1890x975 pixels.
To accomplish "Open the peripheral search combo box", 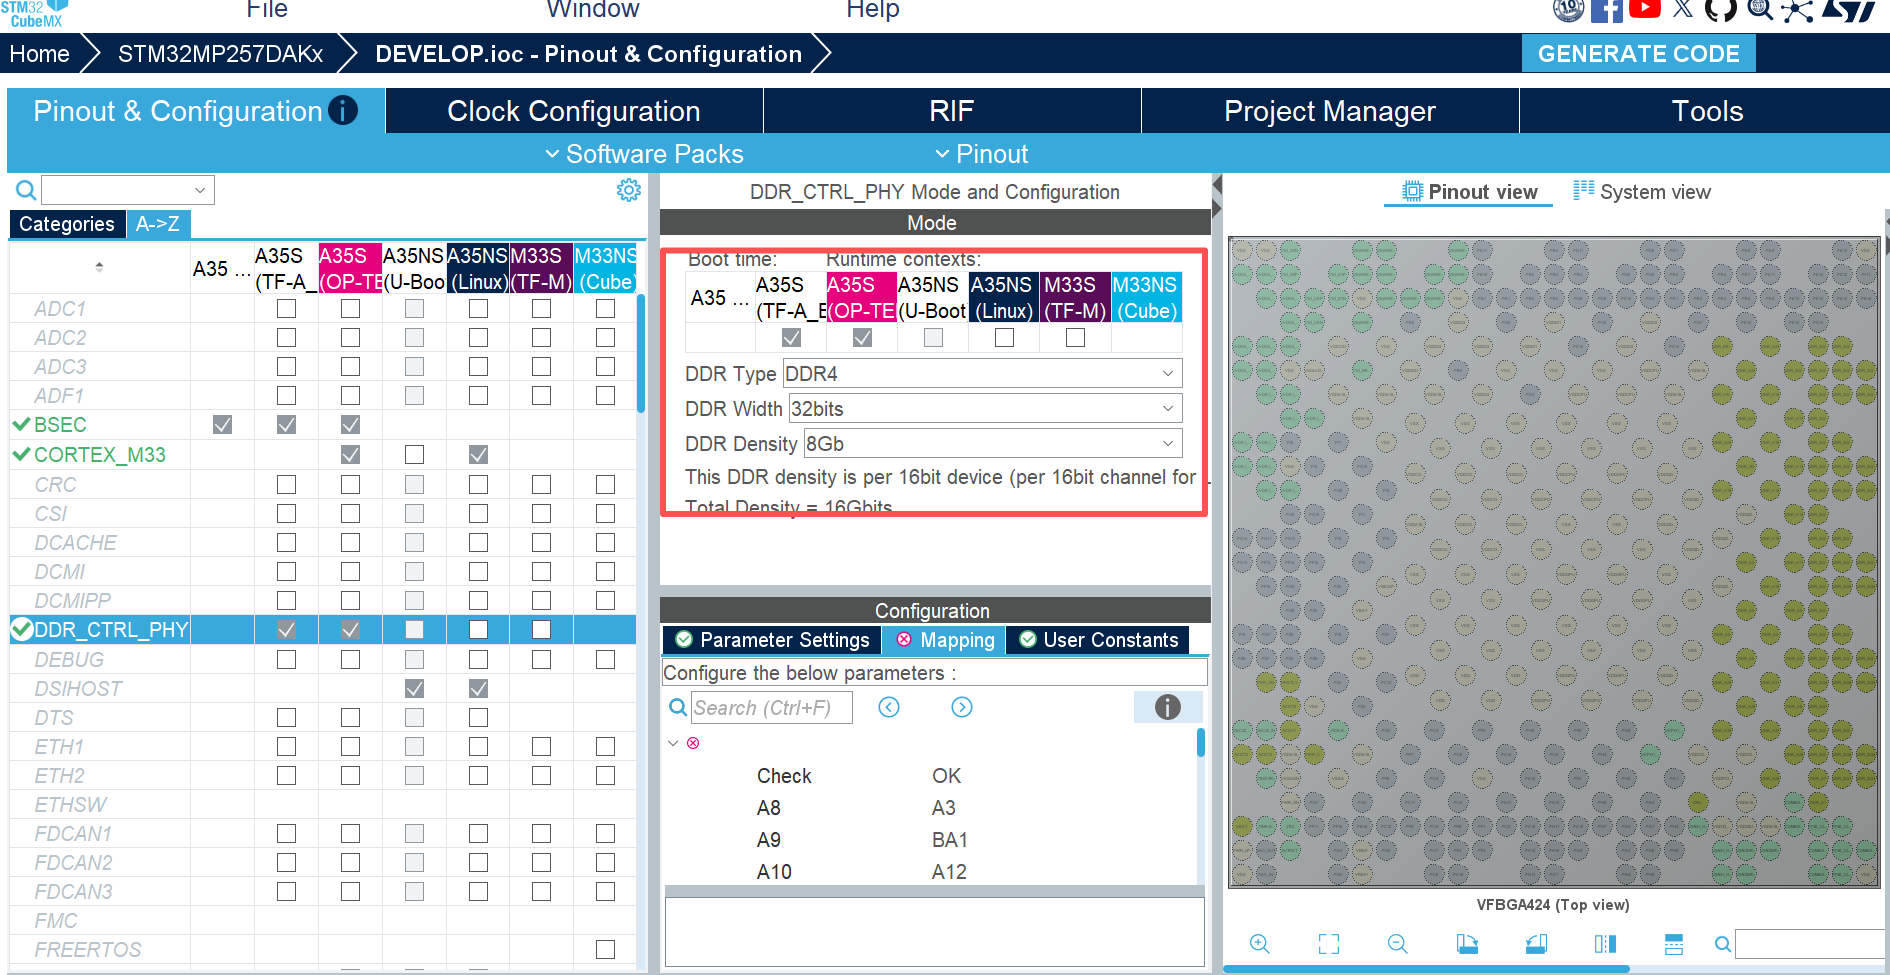I will 128,190.
